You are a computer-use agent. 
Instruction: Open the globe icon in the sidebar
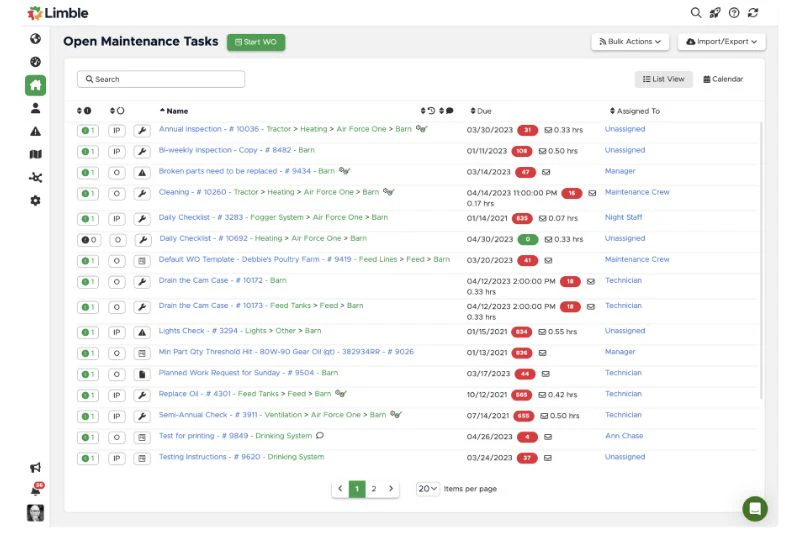pyautogui.click(x=35, y=39)
